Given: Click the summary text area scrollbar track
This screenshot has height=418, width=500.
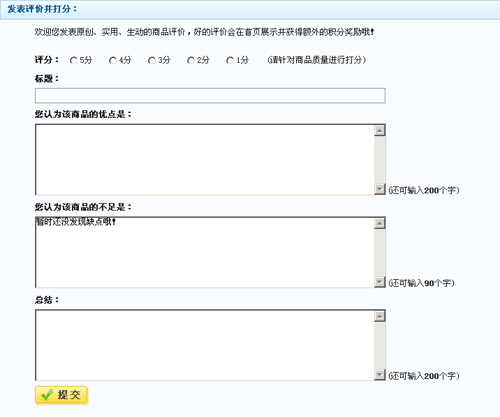Looking at the screenshot, I should pyautogui.click(x=379, y=345).
